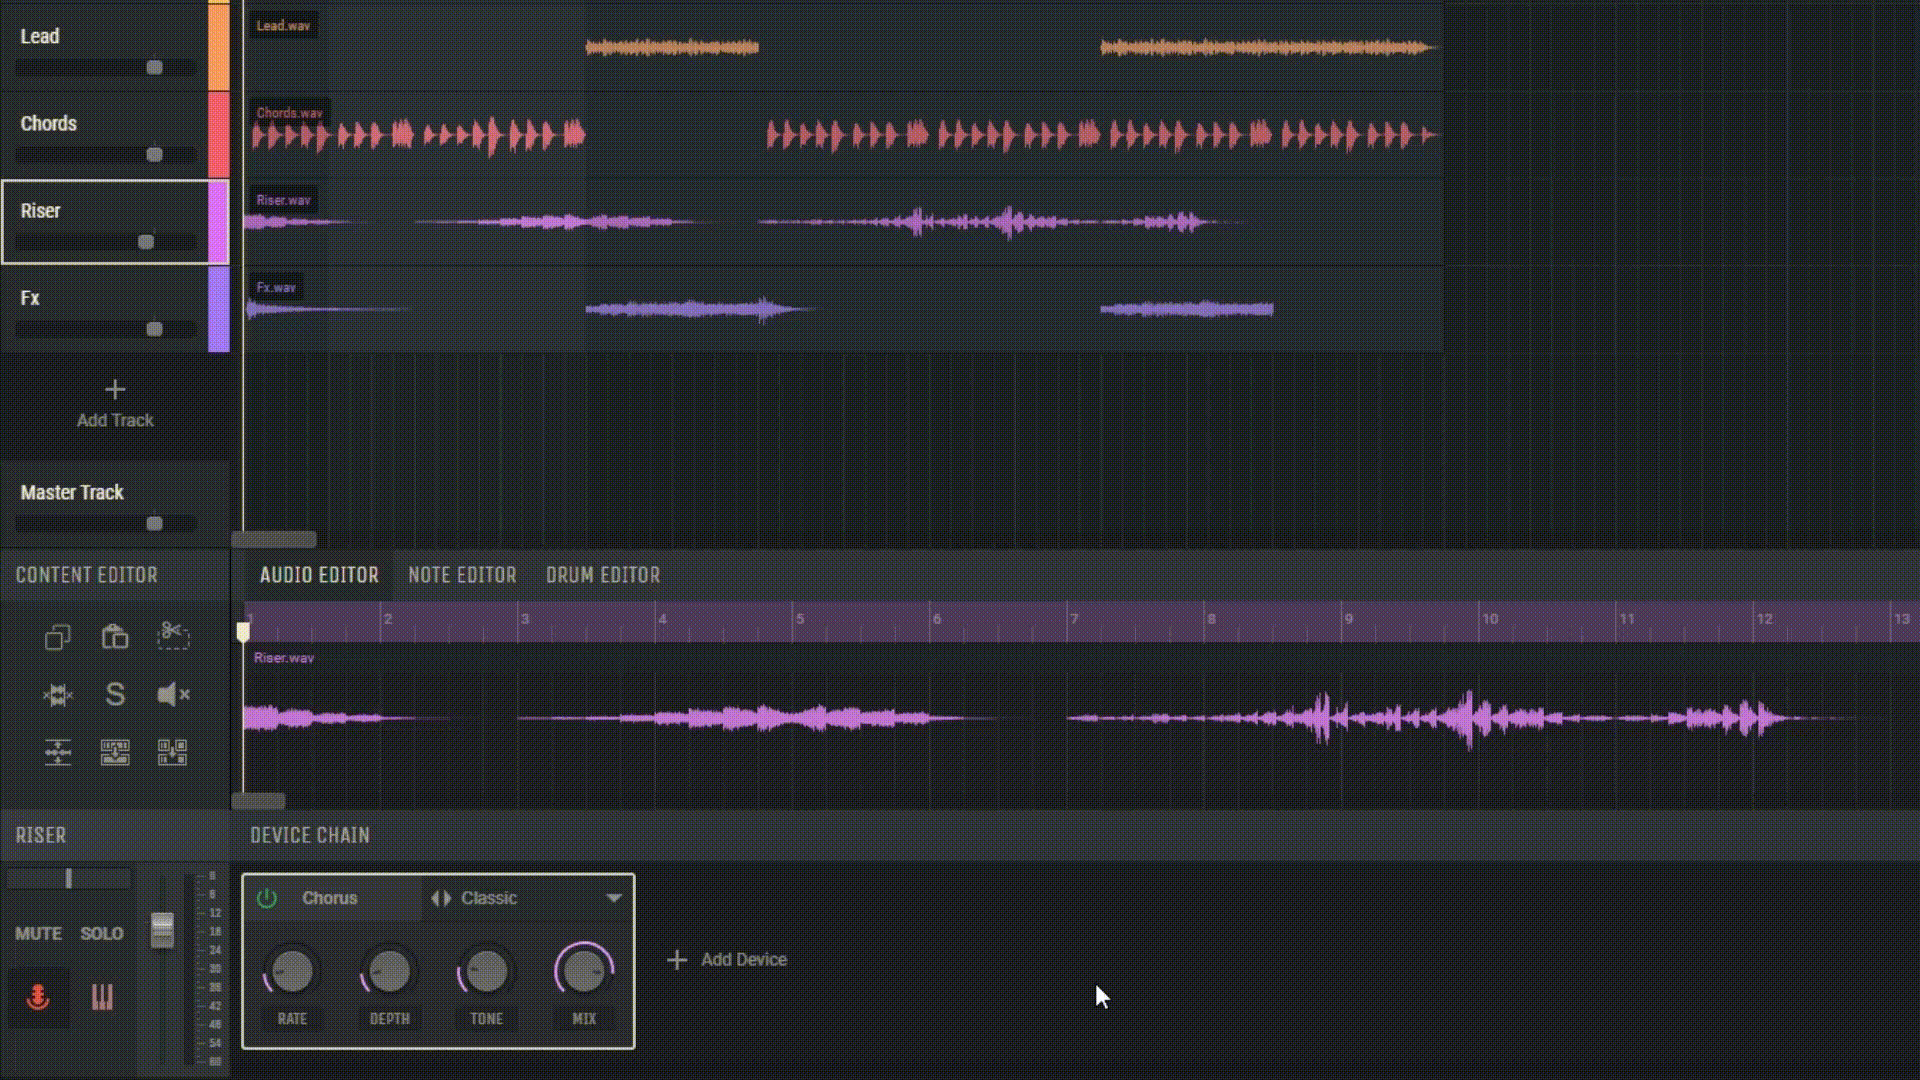The image size is (1920, 1080).
Task: Click the mute button on Riser track
Action: 37,932
